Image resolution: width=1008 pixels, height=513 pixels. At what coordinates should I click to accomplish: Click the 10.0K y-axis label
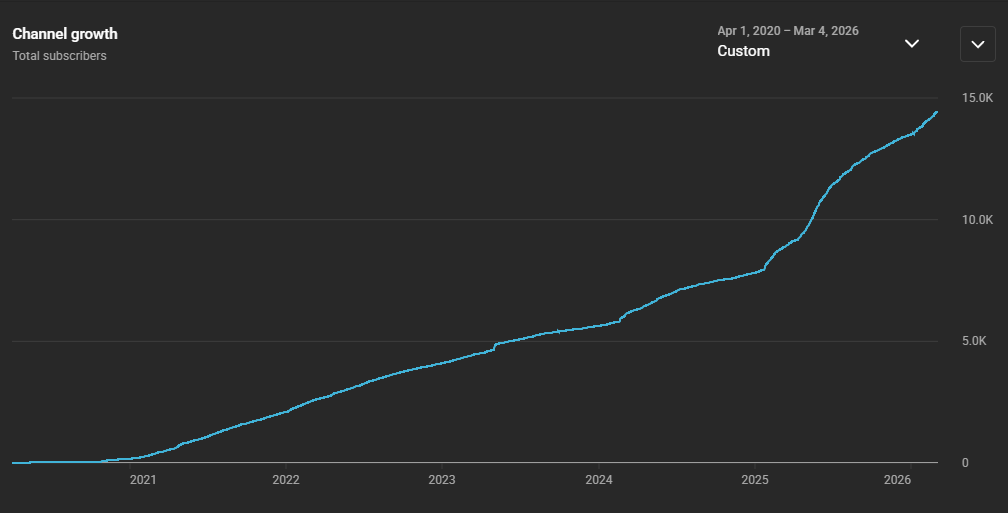point(977,220)
